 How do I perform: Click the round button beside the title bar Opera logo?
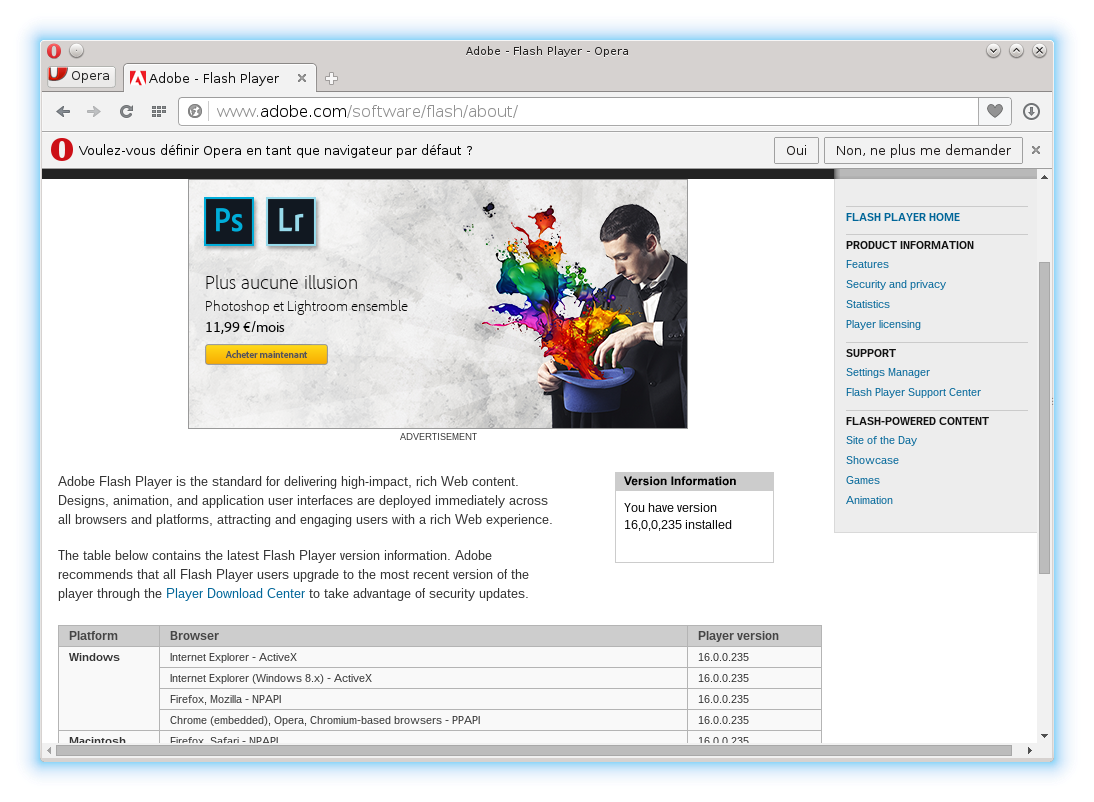[77, 50]
